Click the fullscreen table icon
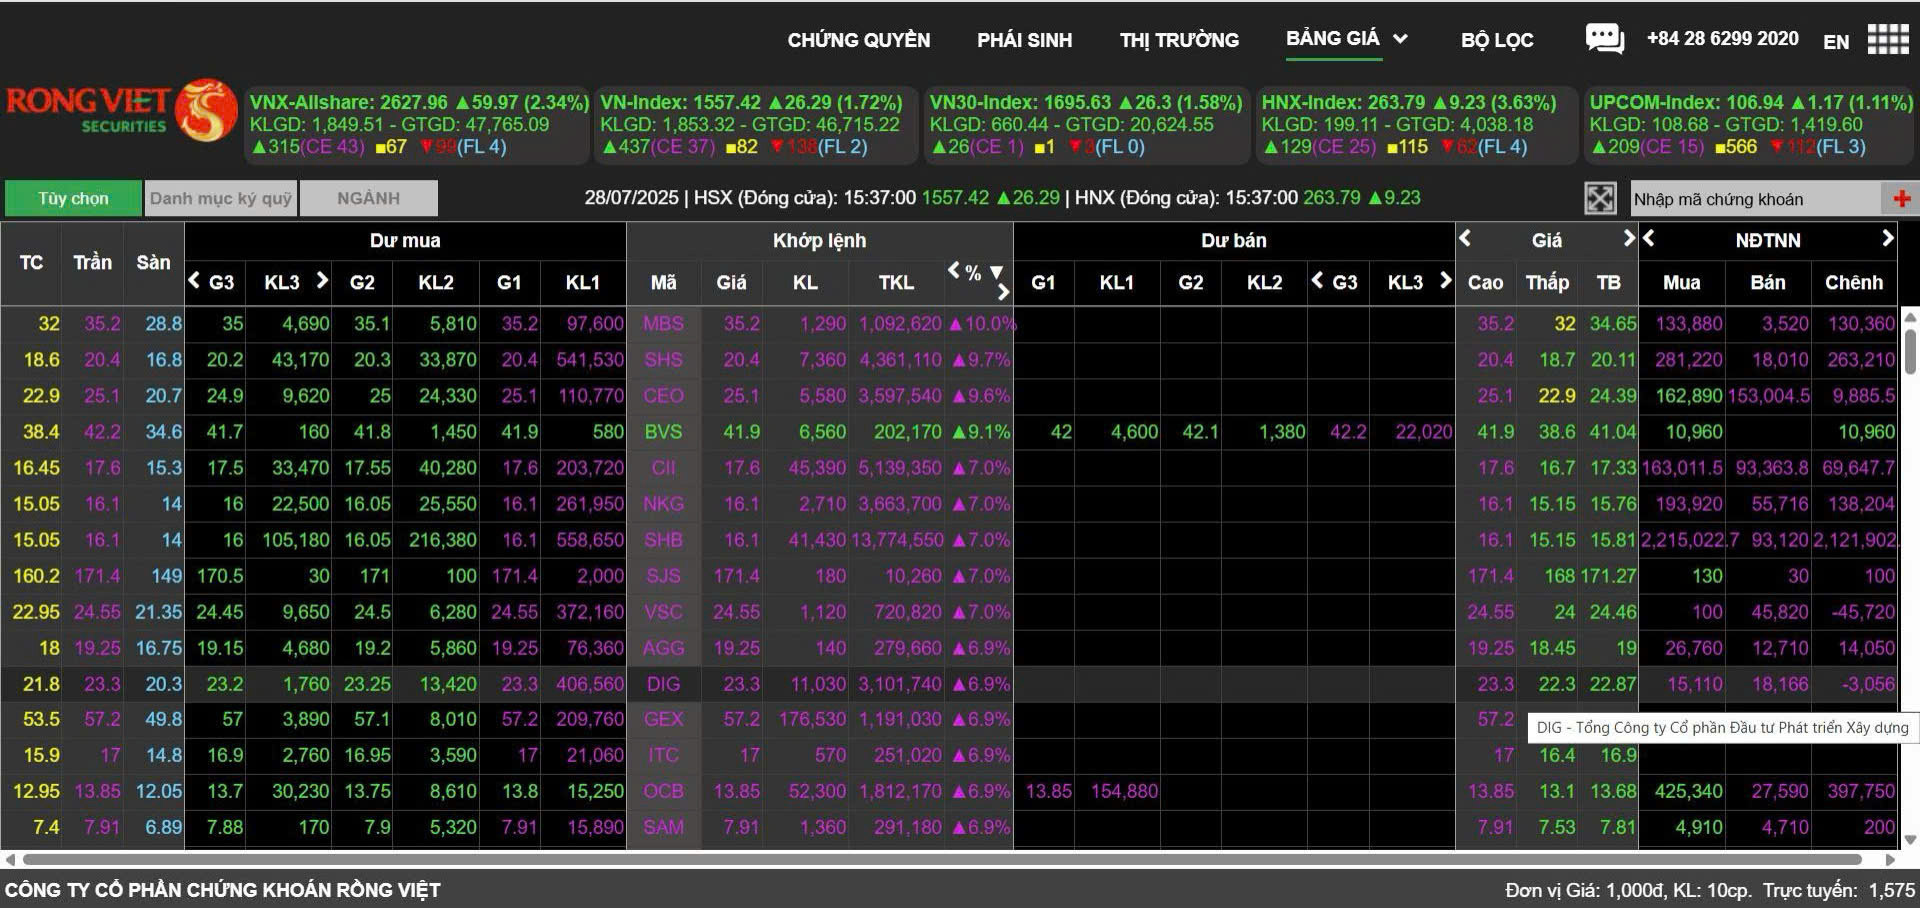Image resolution: width=1920 pixels, height=908 pixels. point(1600,199)
